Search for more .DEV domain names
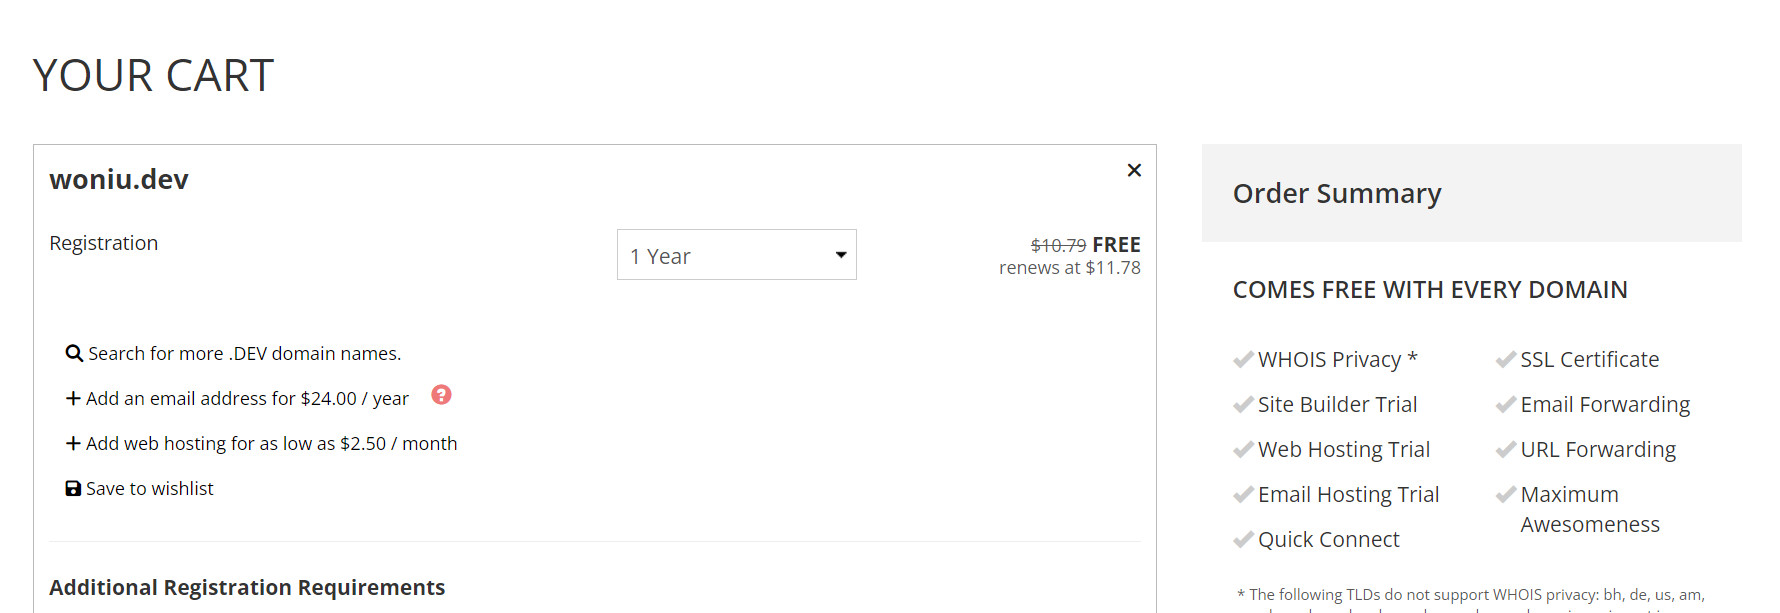 [x=244, y=354]
